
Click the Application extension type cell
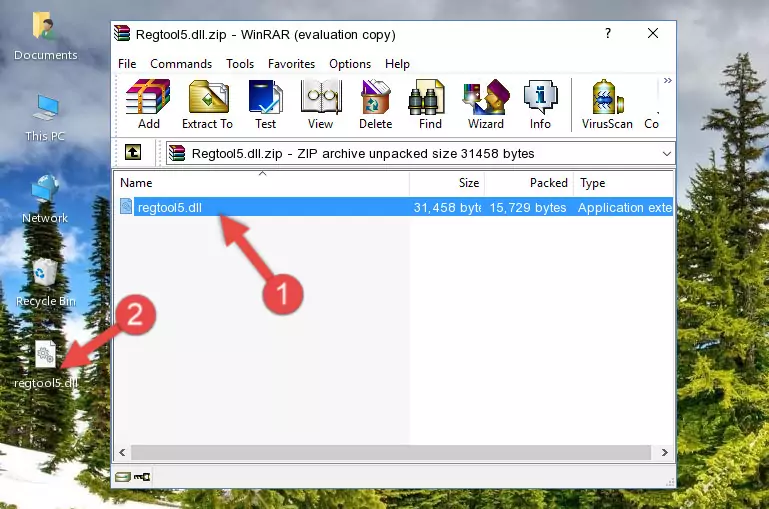[624, 207]
